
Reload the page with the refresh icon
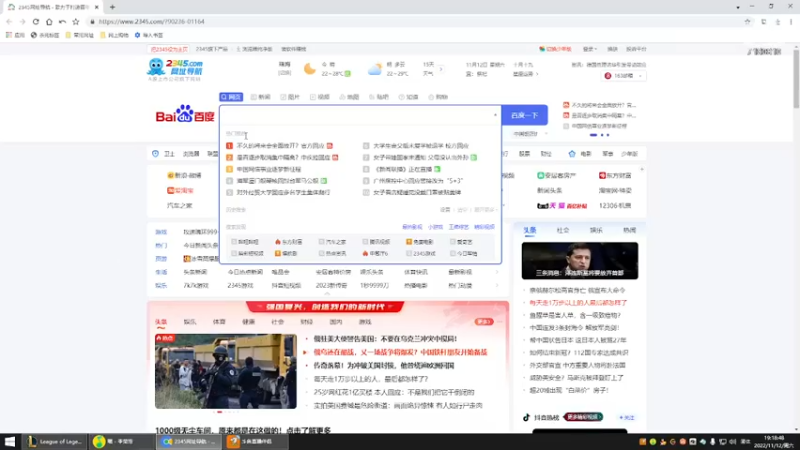[36, 21]
